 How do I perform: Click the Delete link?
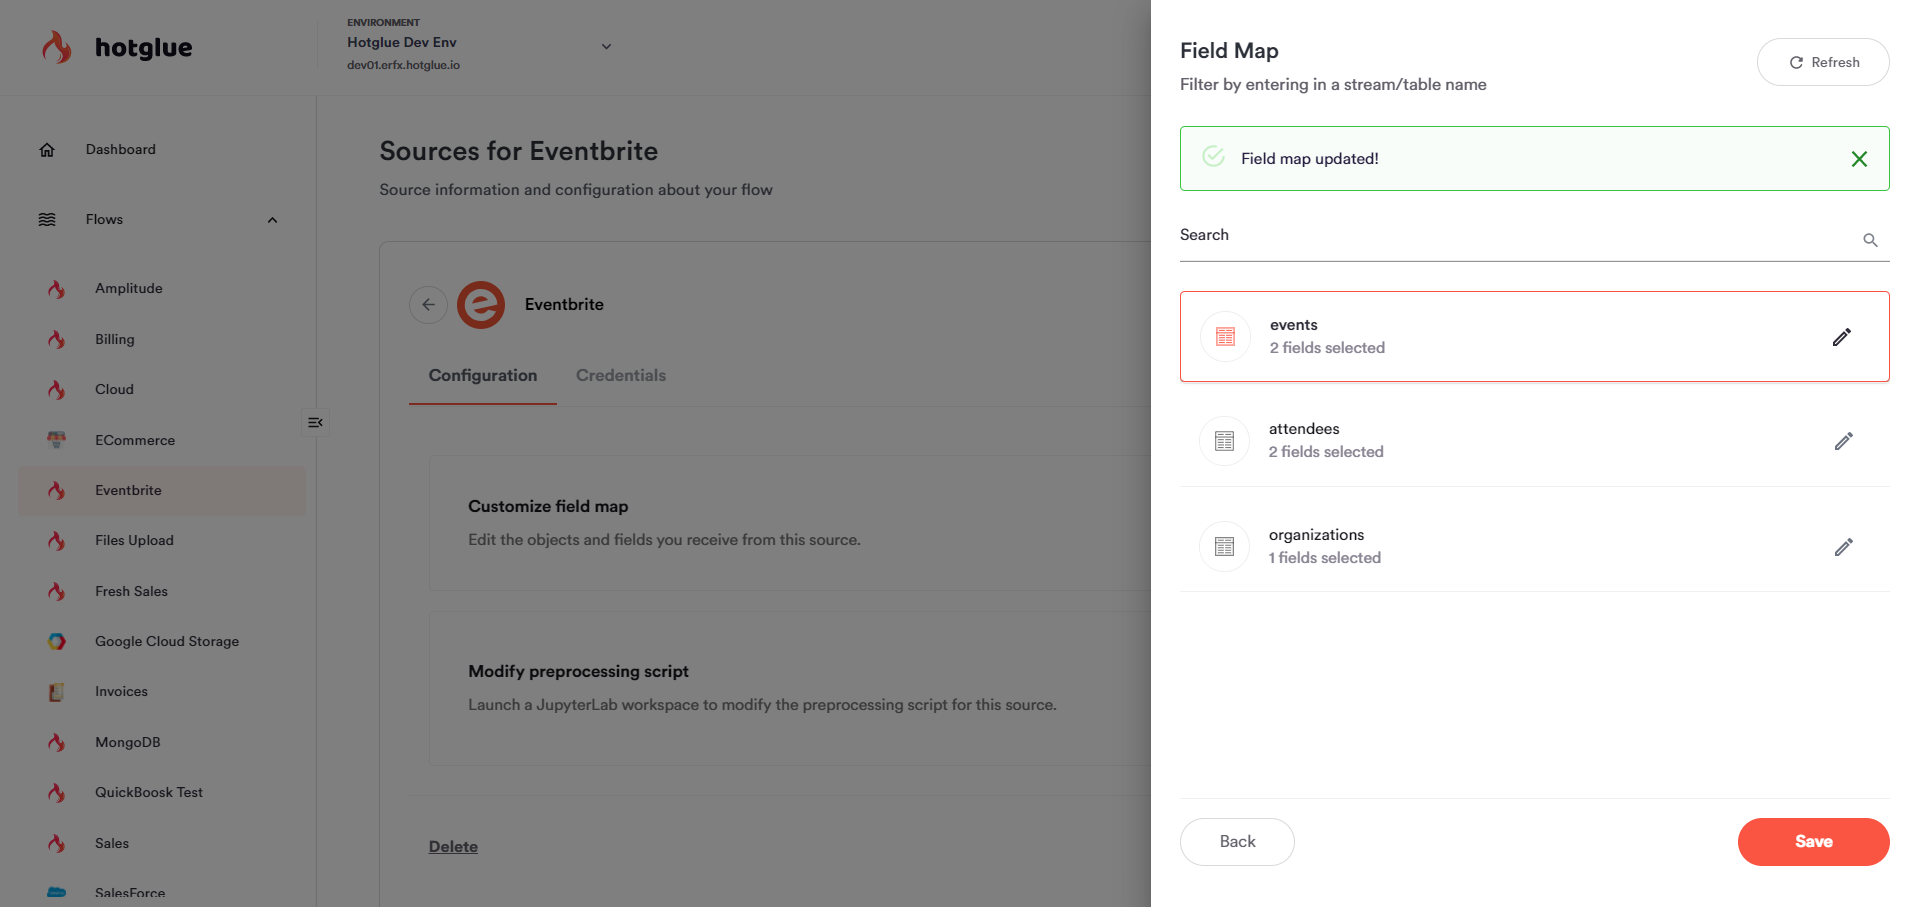tap(453, 847)
